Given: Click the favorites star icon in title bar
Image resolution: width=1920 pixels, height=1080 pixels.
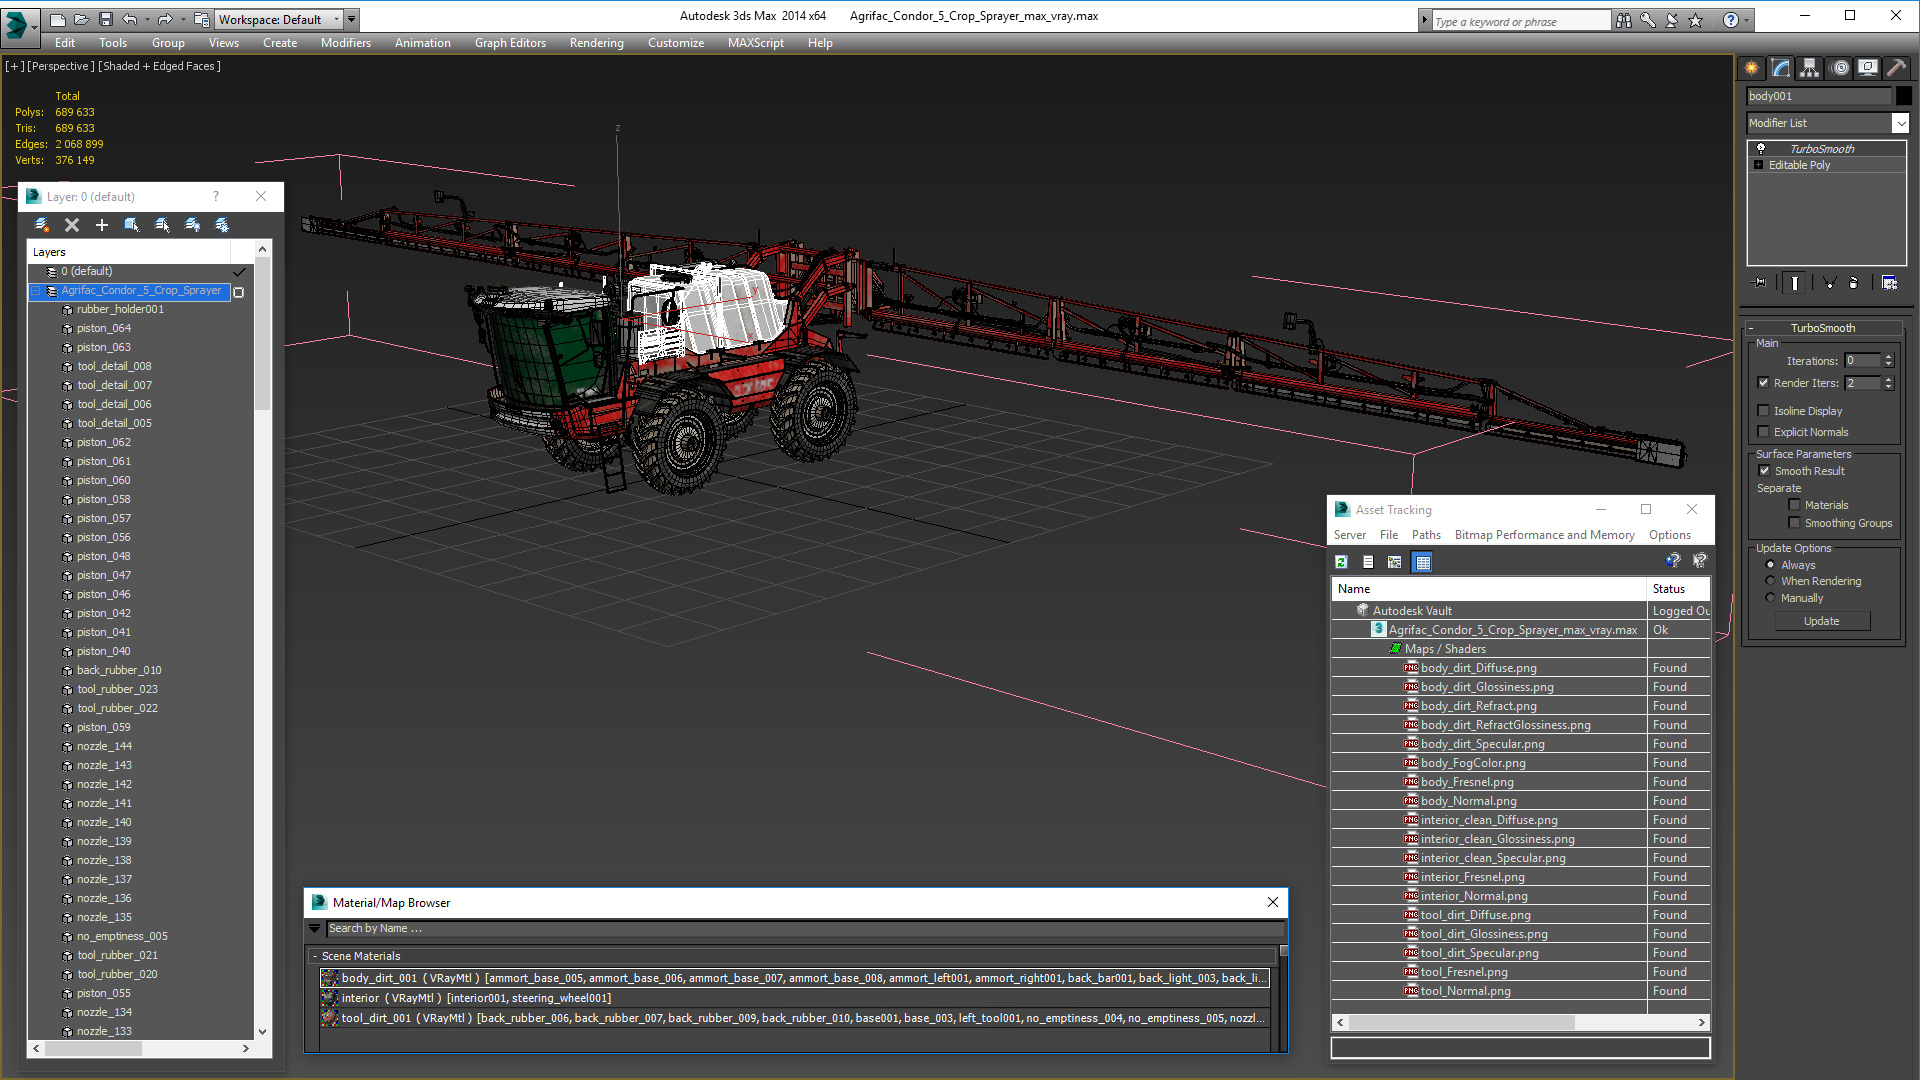Looking at the screenshot, I should [x=1696, y=20].
